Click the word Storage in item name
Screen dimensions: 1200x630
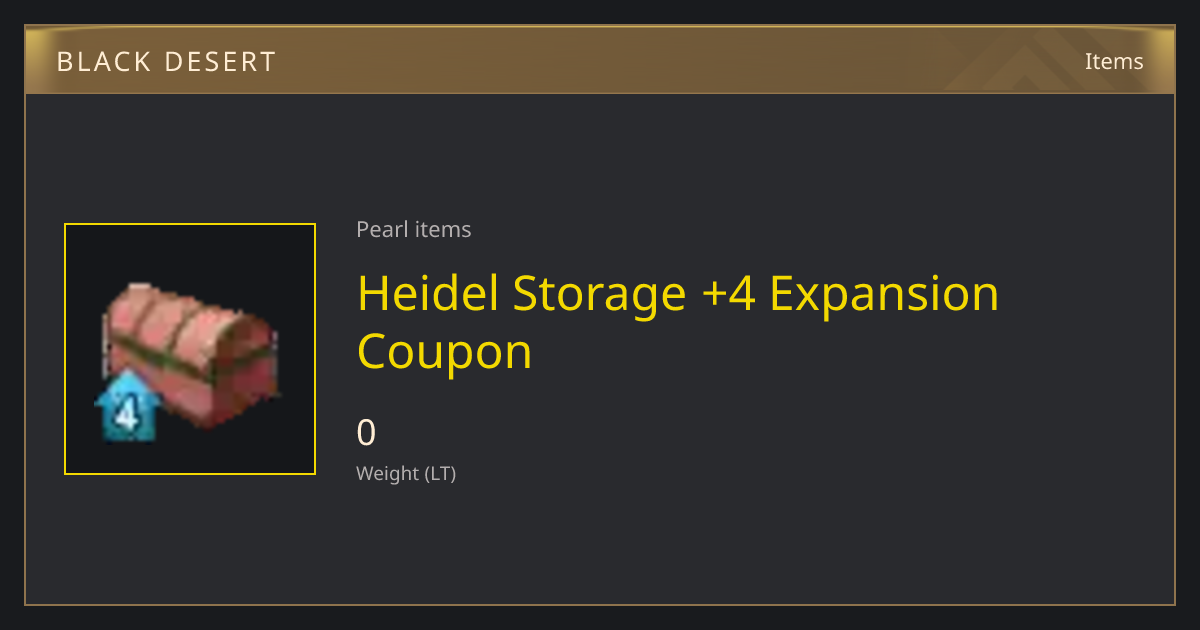pos(600,295)
